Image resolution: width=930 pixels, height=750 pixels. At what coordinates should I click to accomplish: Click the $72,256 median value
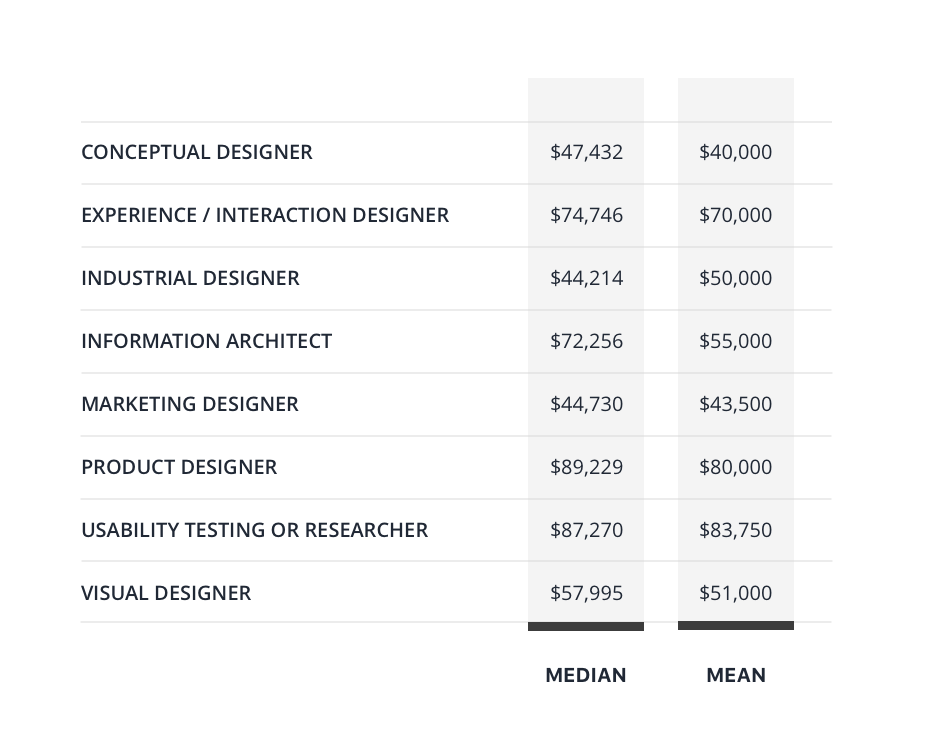pos(587,341)
